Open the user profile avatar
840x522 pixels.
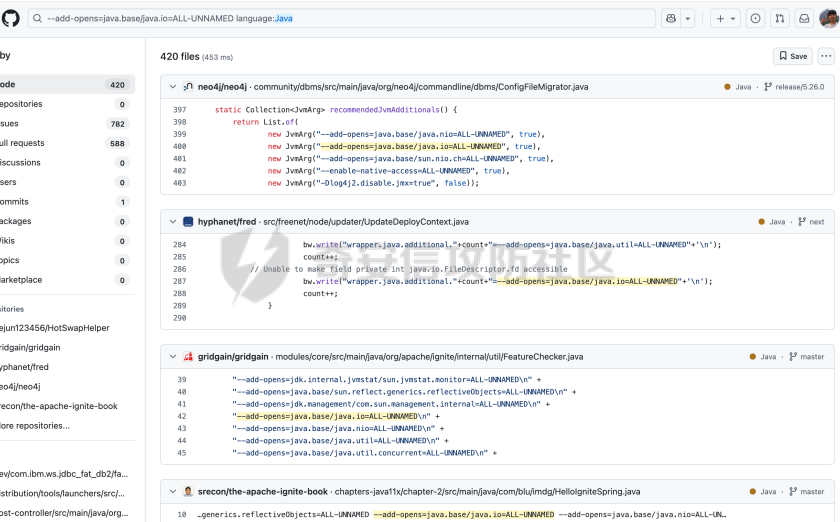pos(829,19)
